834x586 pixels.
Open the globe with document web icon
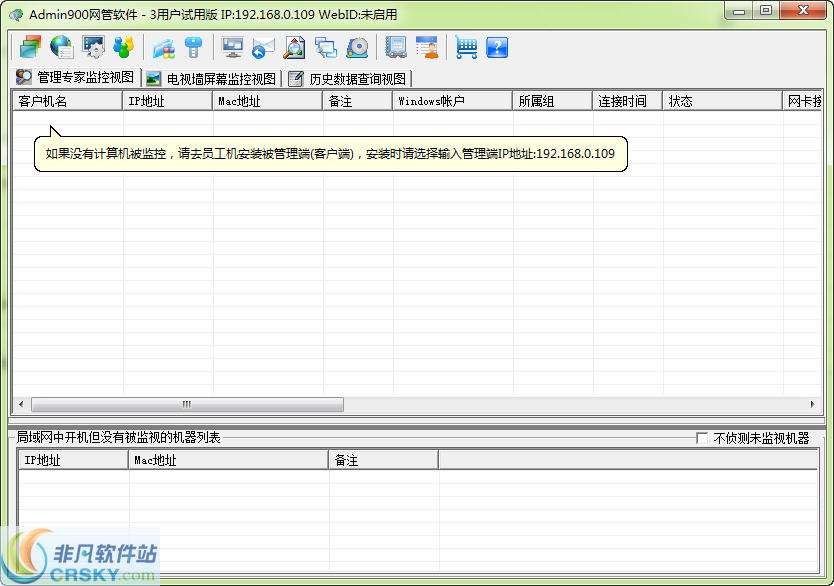point(62,47)
